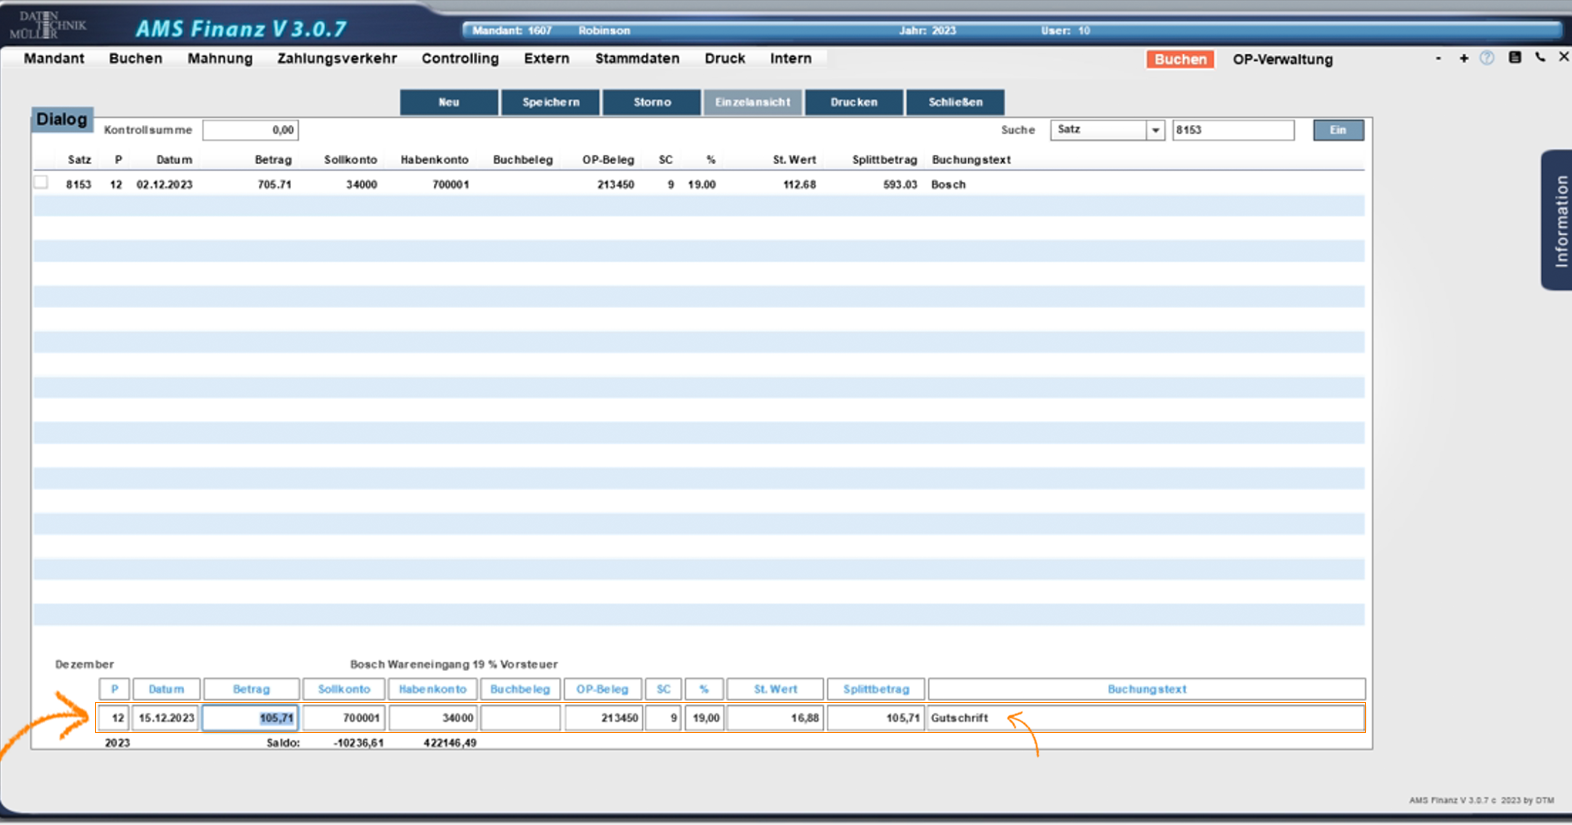Viewport: 1572px width, 825px height.
Task: Click the Neu button
Action: click(x=449, y=102)
